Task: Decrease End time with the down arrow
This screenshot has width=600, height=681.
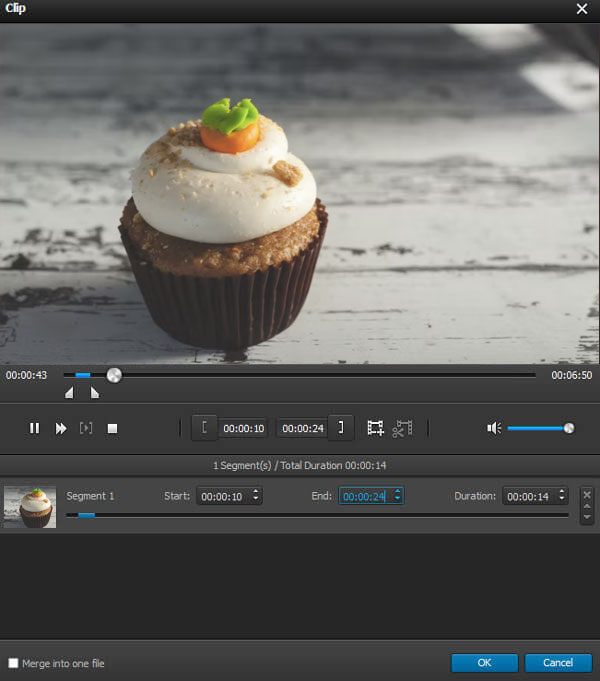Action: [398, 499]
